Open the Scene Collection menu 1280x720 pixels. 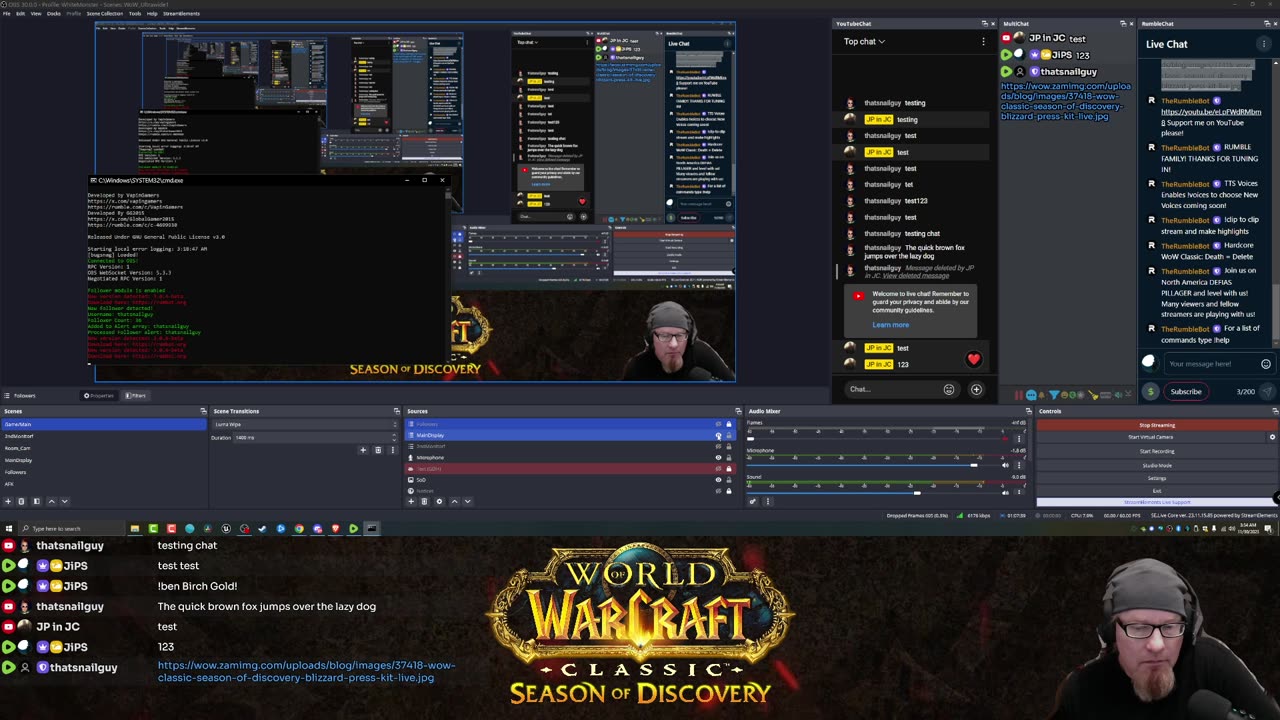[x=105, y=14]
